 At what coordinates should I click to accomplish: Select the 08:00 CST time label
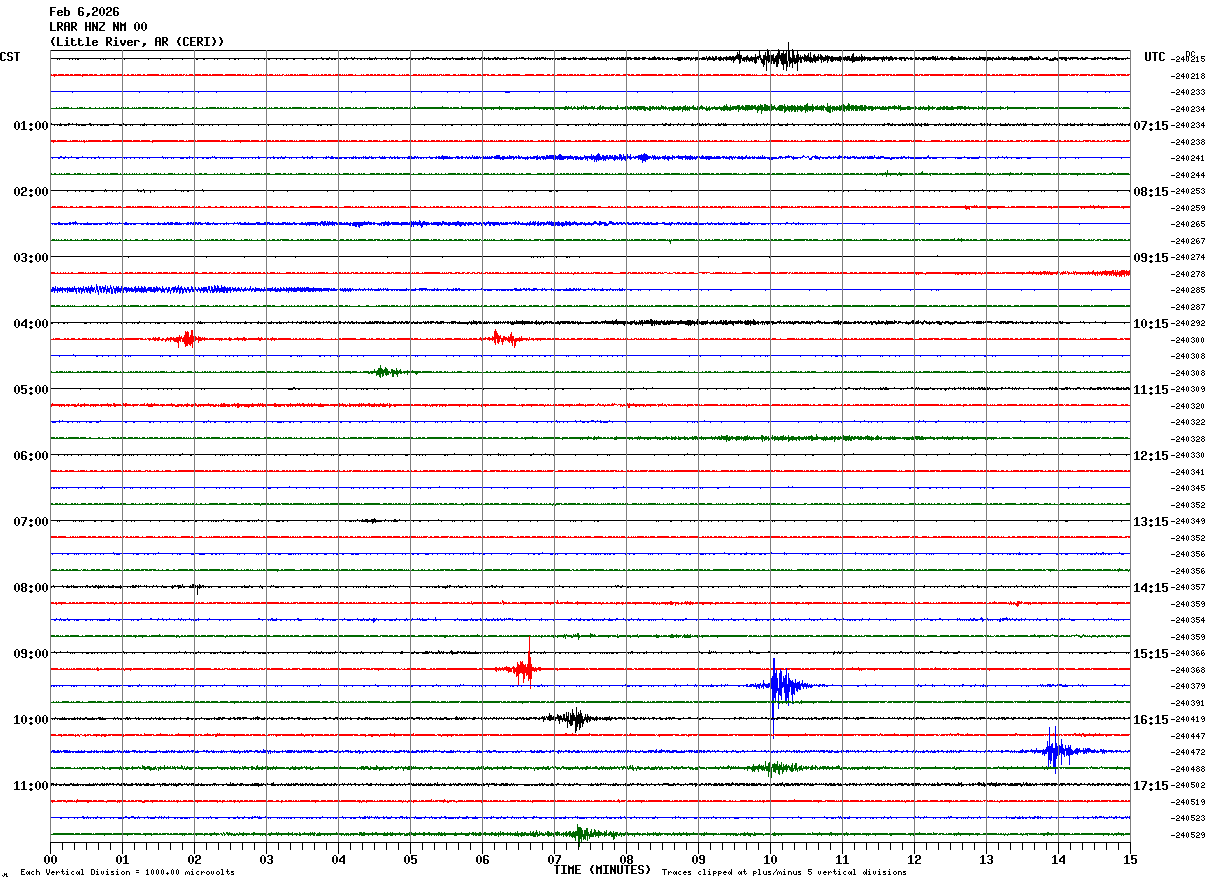(x=31, y=587)
